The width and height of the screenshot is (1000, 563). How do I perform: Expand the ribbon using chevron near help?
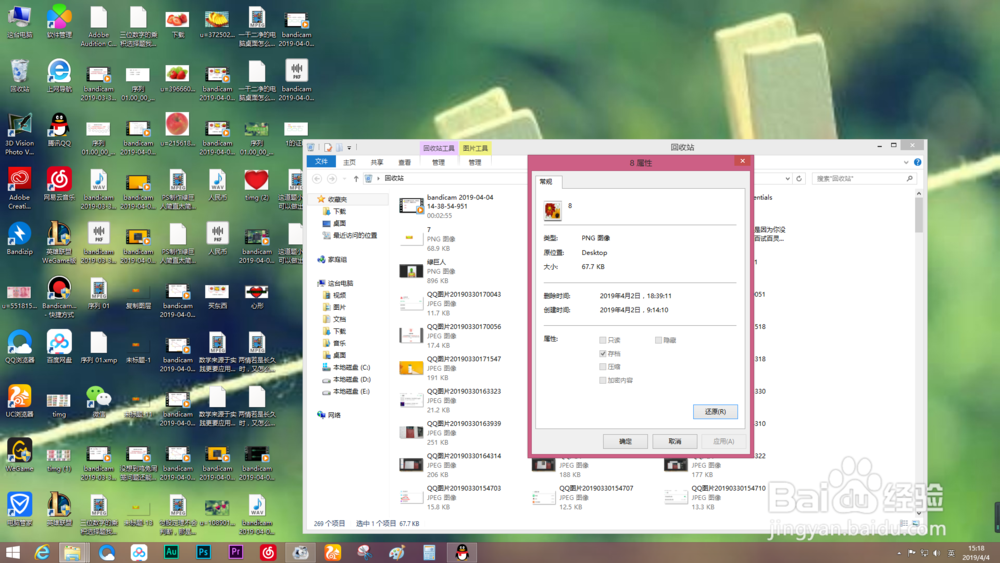pos(906,163)
